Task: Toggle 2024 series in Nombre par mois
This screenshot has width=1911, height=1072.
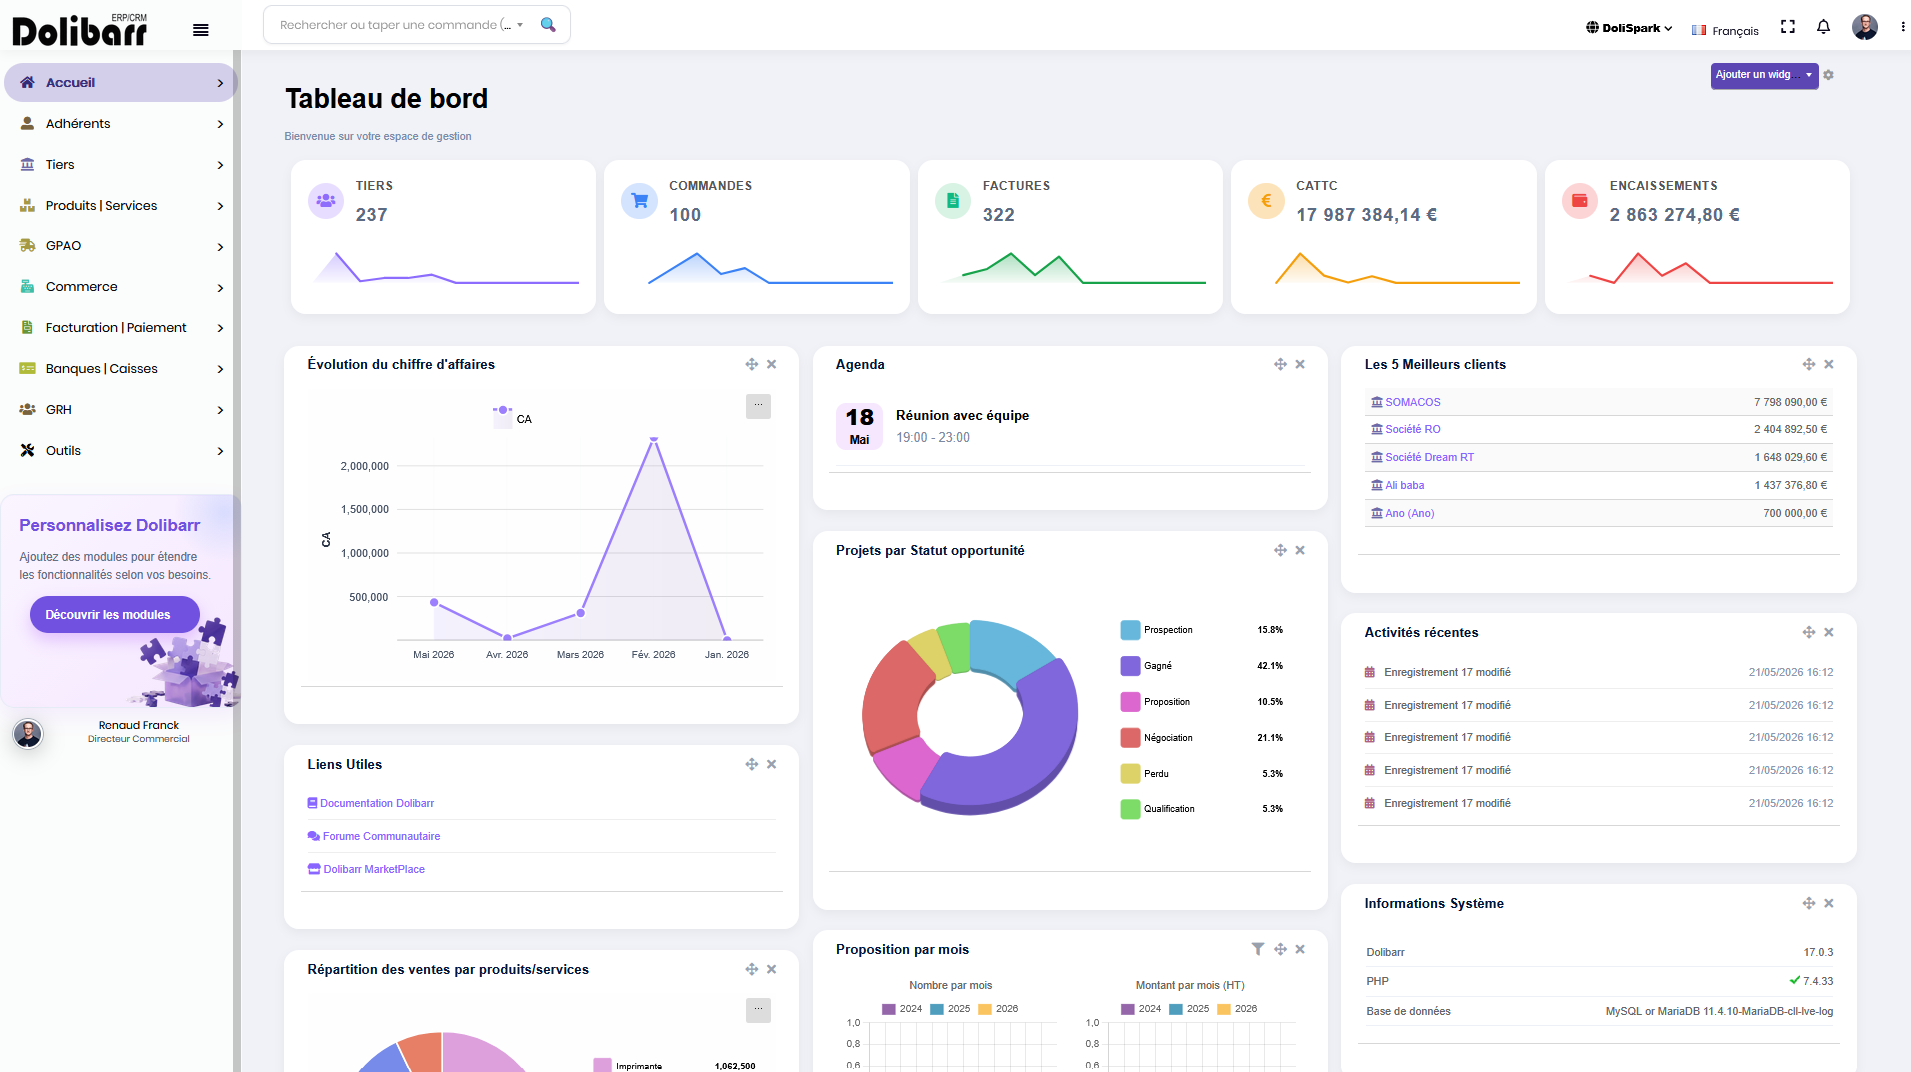Action: [x=902, y=1009]
